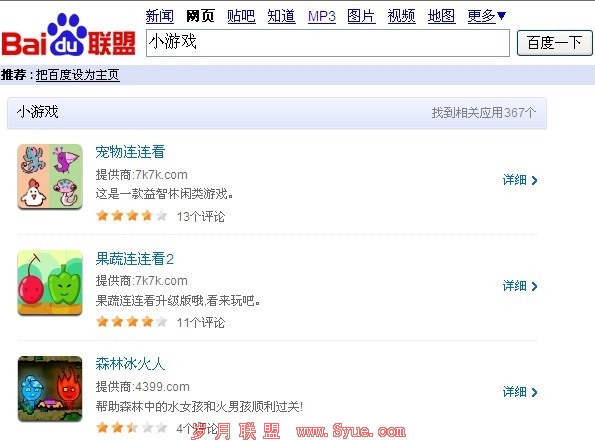Open the 13个评论 reviews link

coord(201,217)
